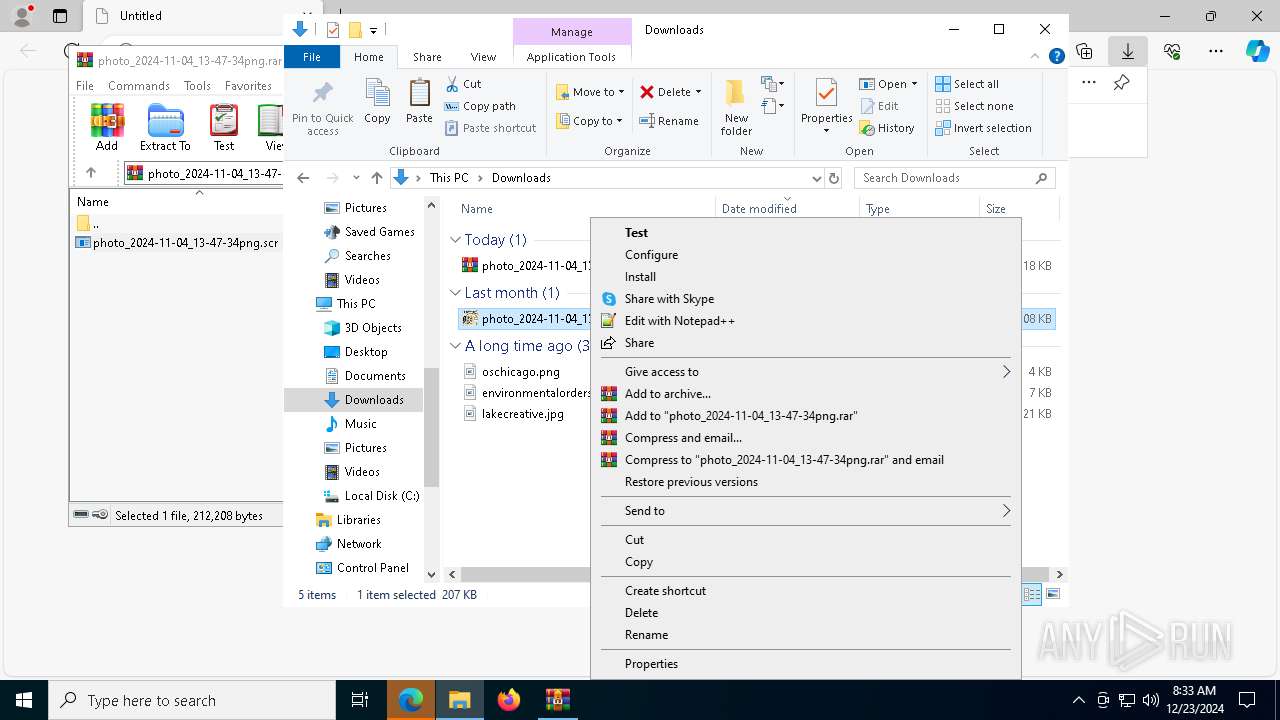Click Explorer Back navigation arrow

click(x=303, y=178)
